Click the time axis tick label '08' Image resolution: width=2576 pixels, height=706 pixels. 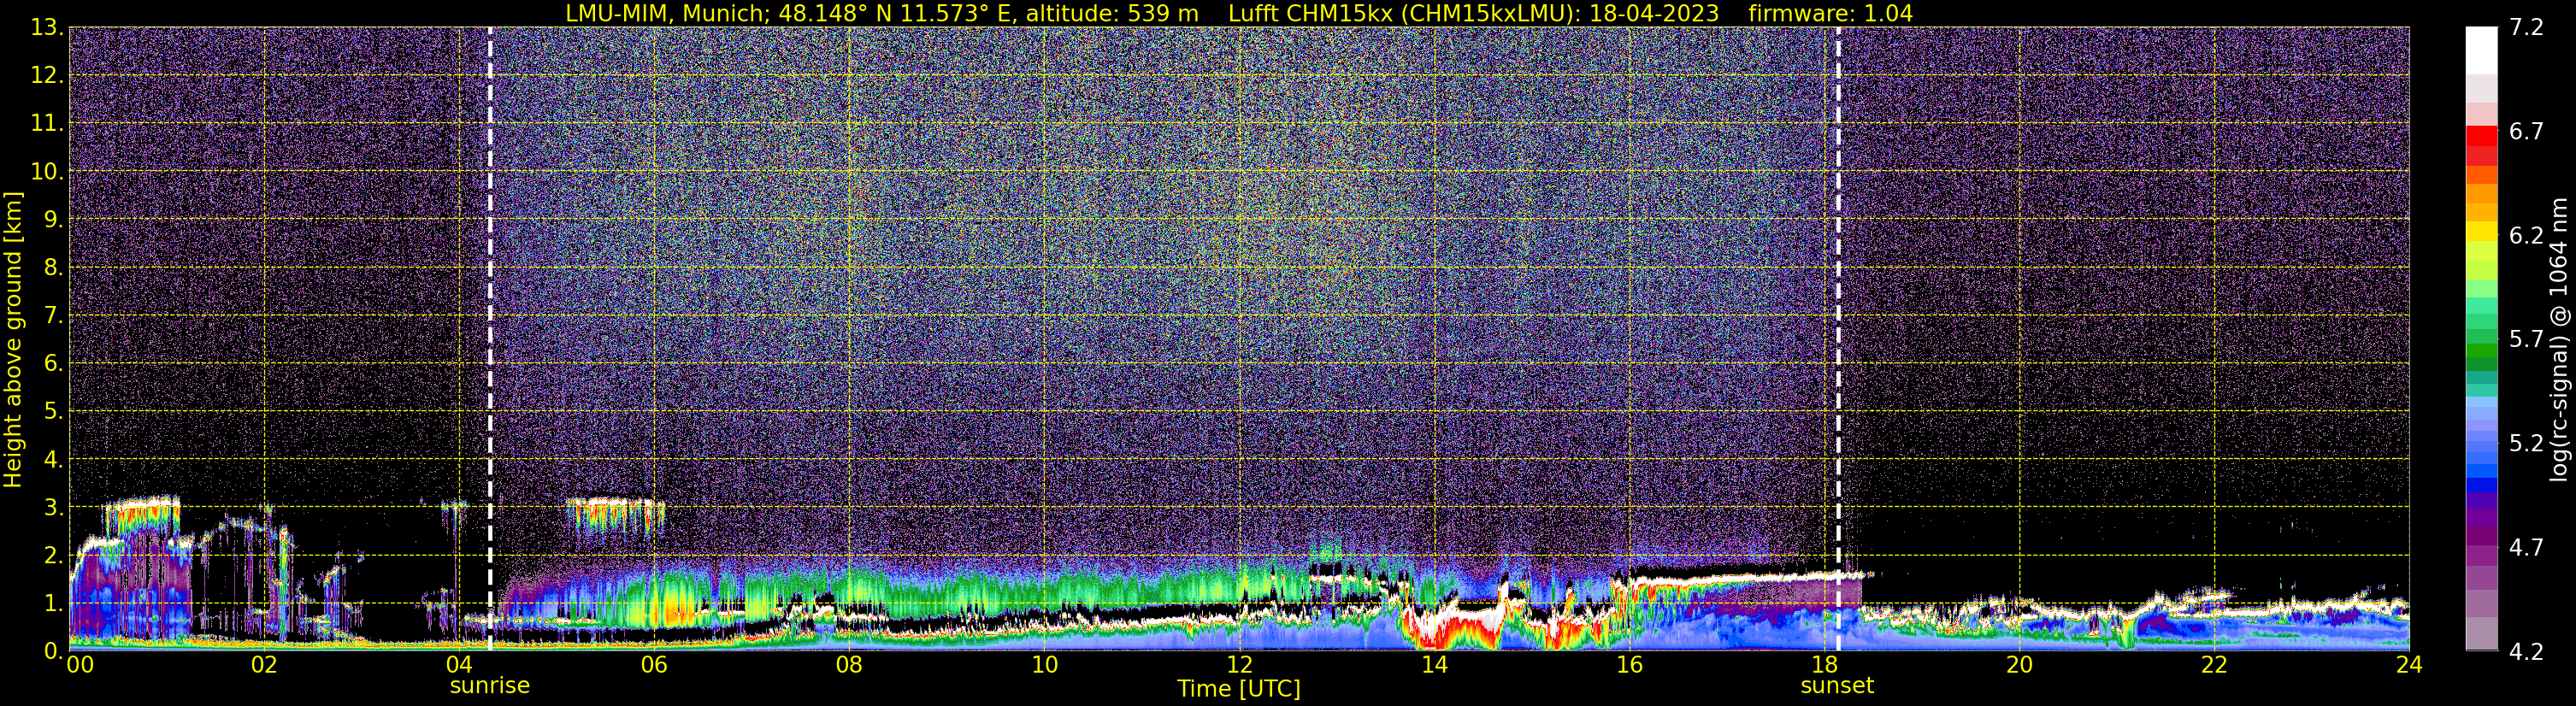[849, 665]
